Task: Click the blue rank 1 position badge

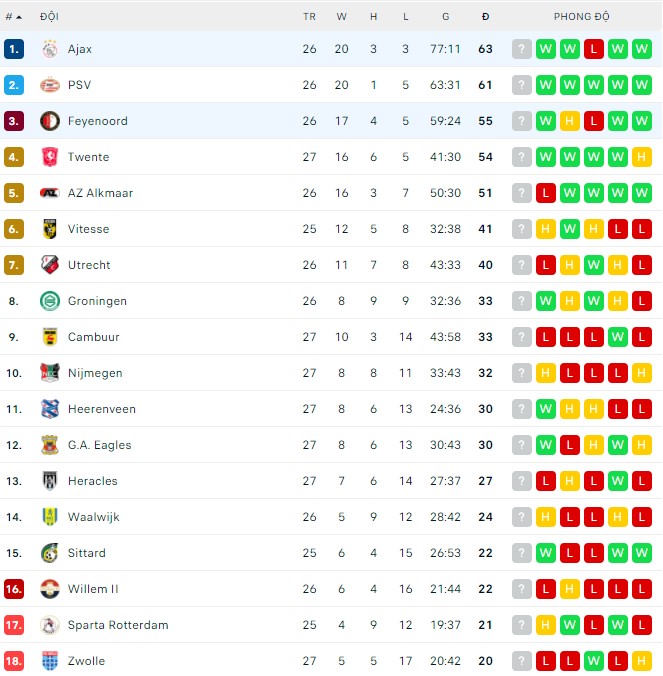Action: 13,49
